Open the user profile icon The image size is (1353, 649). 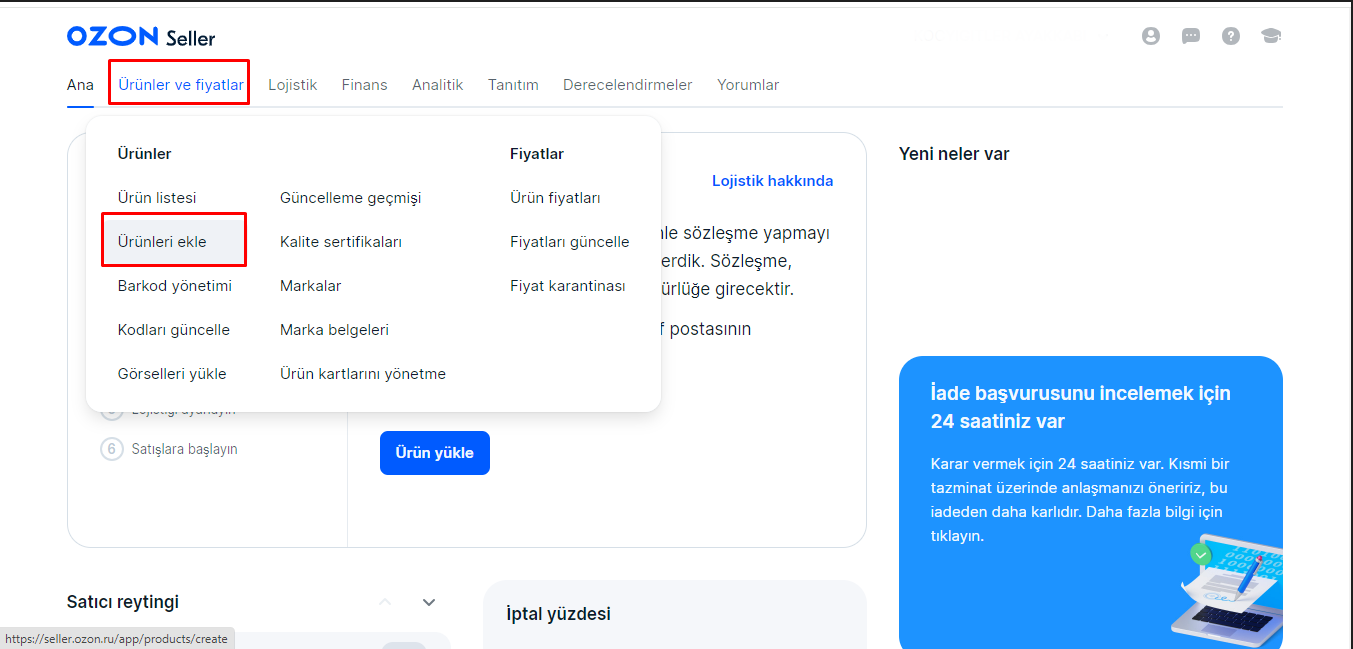(1151, 36)
